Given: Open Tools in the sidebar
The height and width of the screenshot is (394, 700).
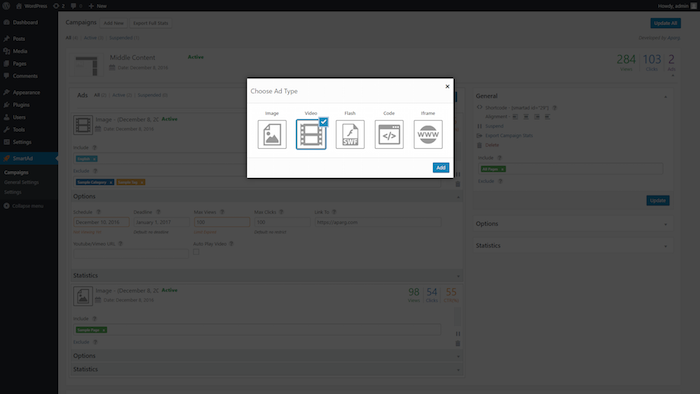Looking at the screenshot, I should point(19,130).
